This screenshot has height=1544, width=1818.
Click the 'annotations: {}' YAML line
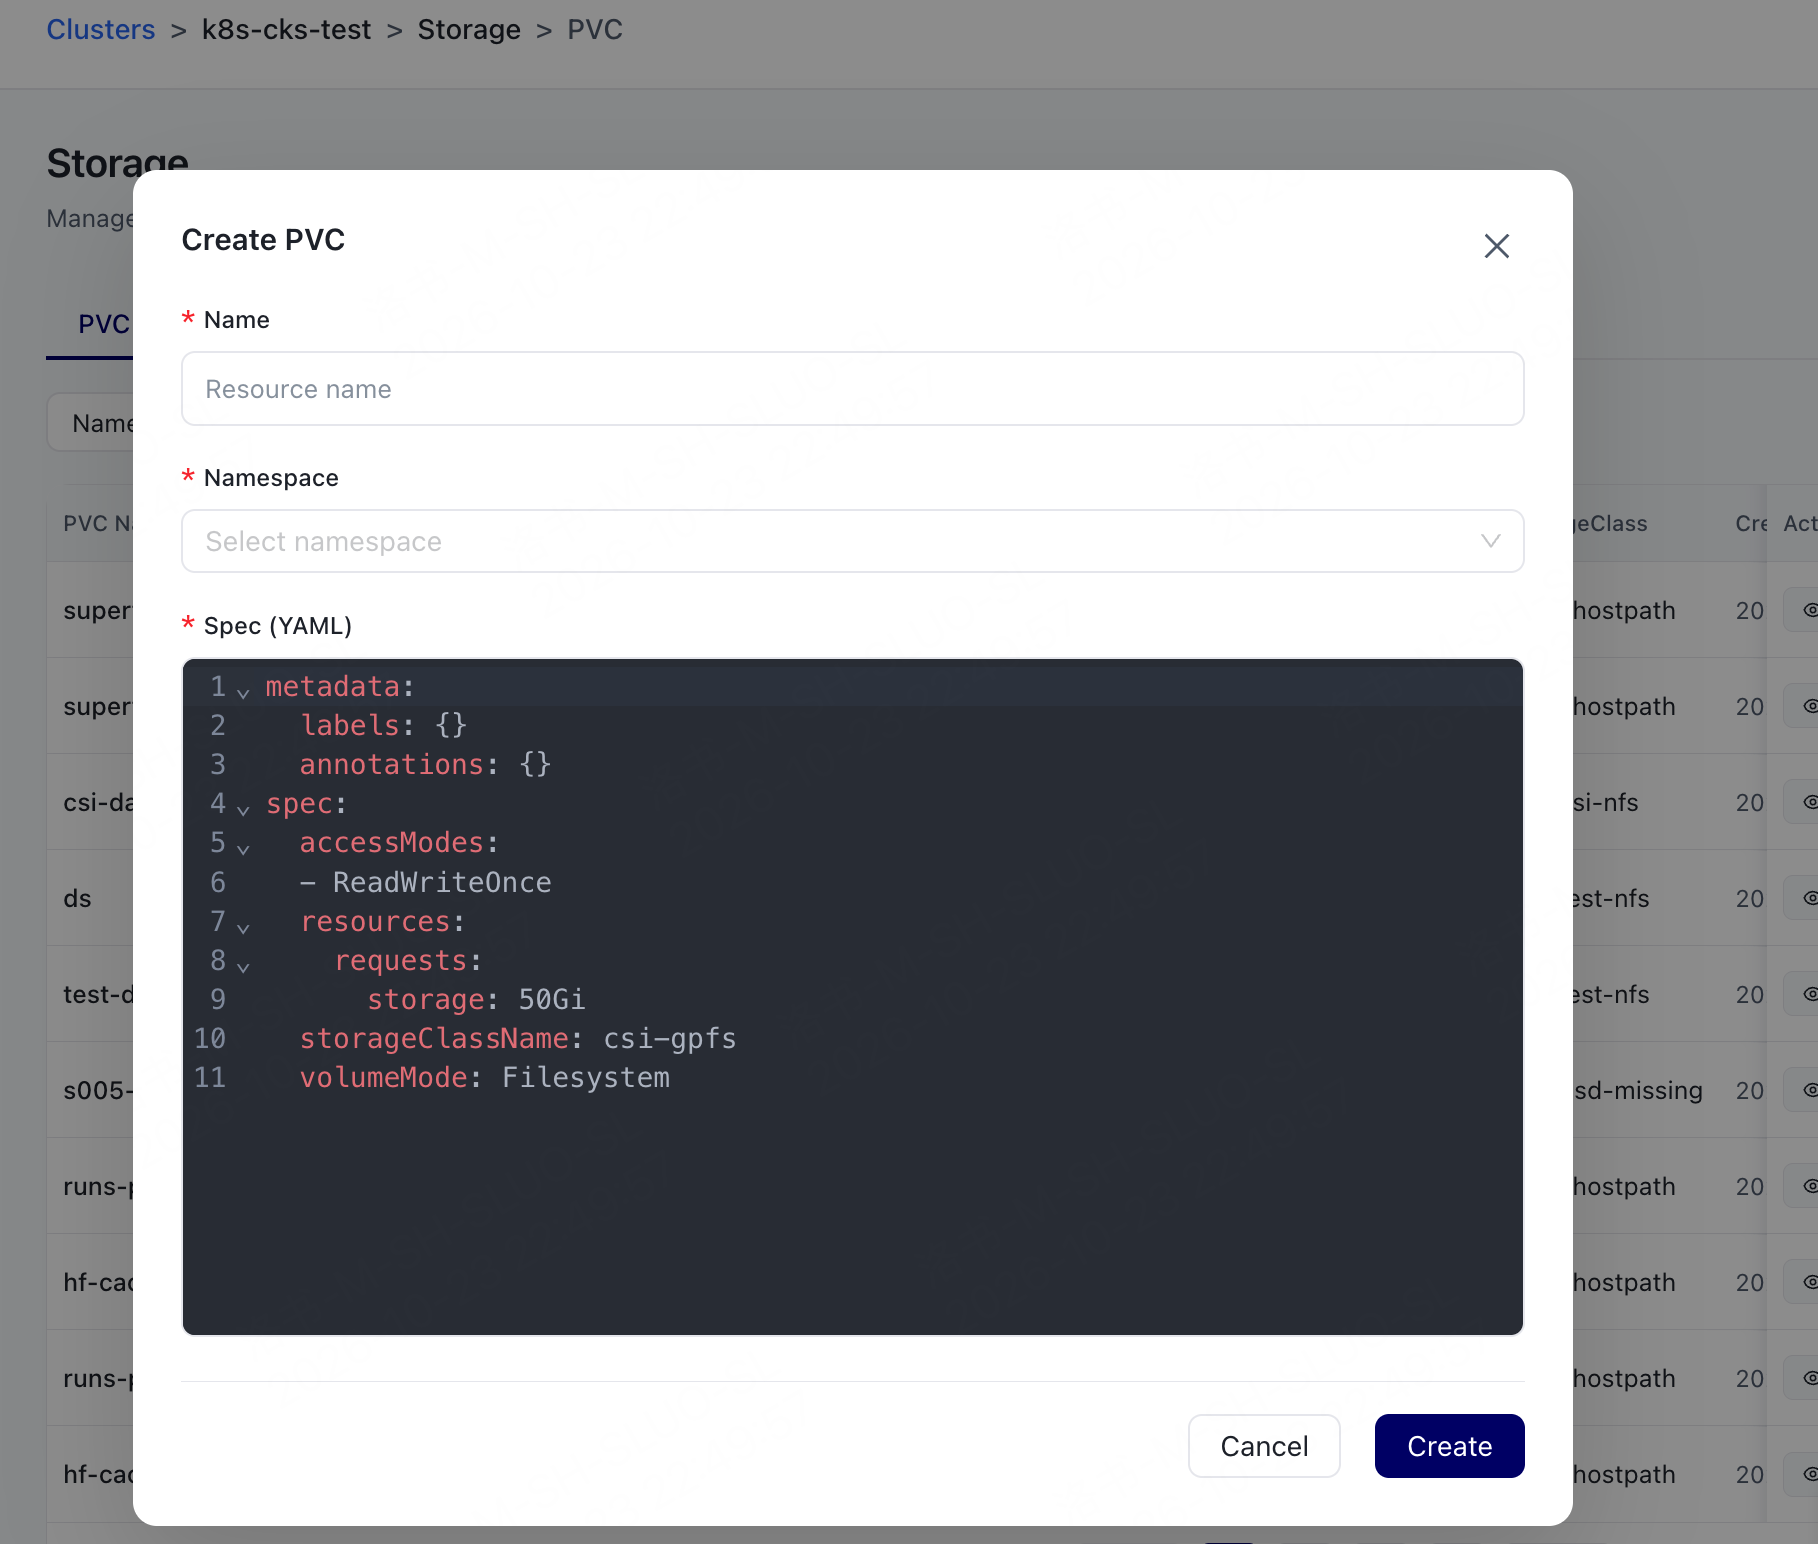(426, 764)
